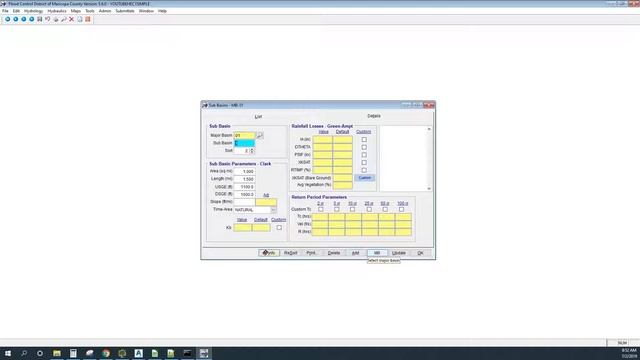
Task: Click the USGE (ft) input field
Action: click(x=244, y=187)
